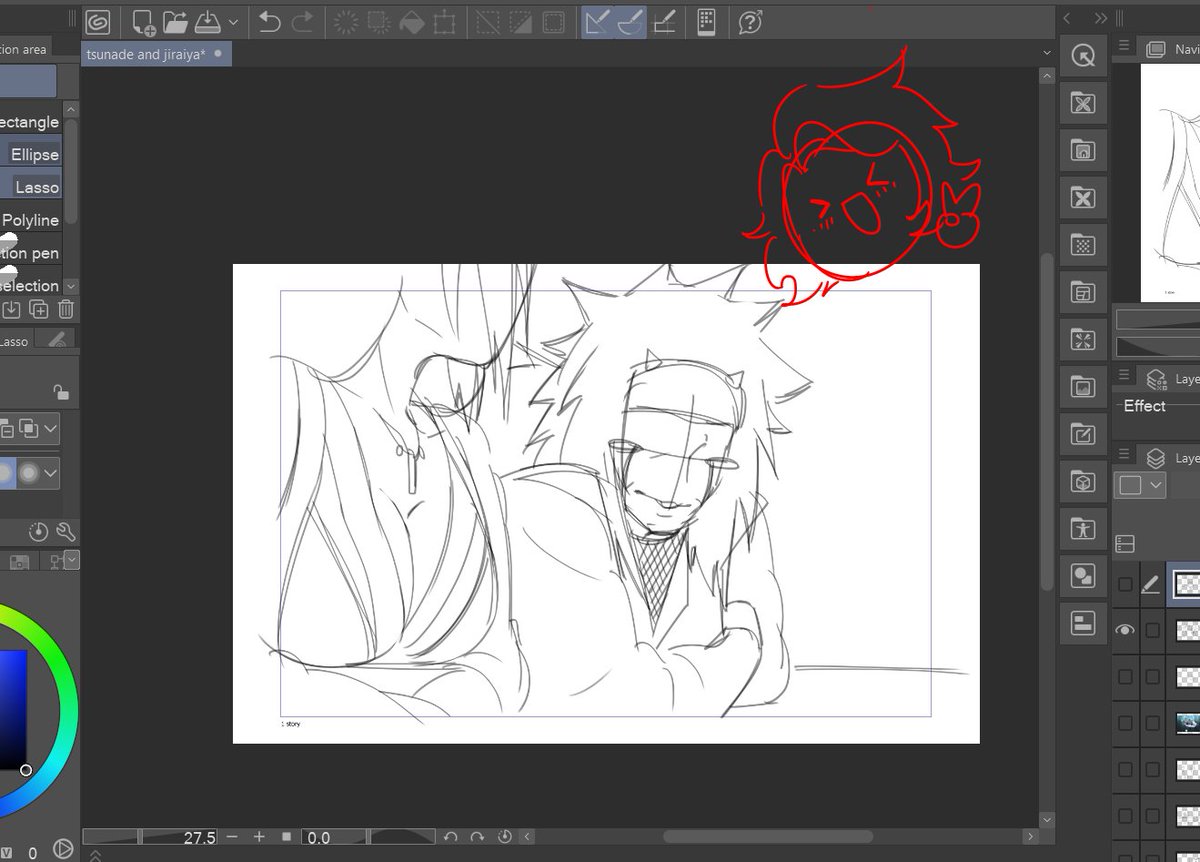Open the save icon's dropdown arrow
Screen dimensions: 1200x862
pos(232,22)
